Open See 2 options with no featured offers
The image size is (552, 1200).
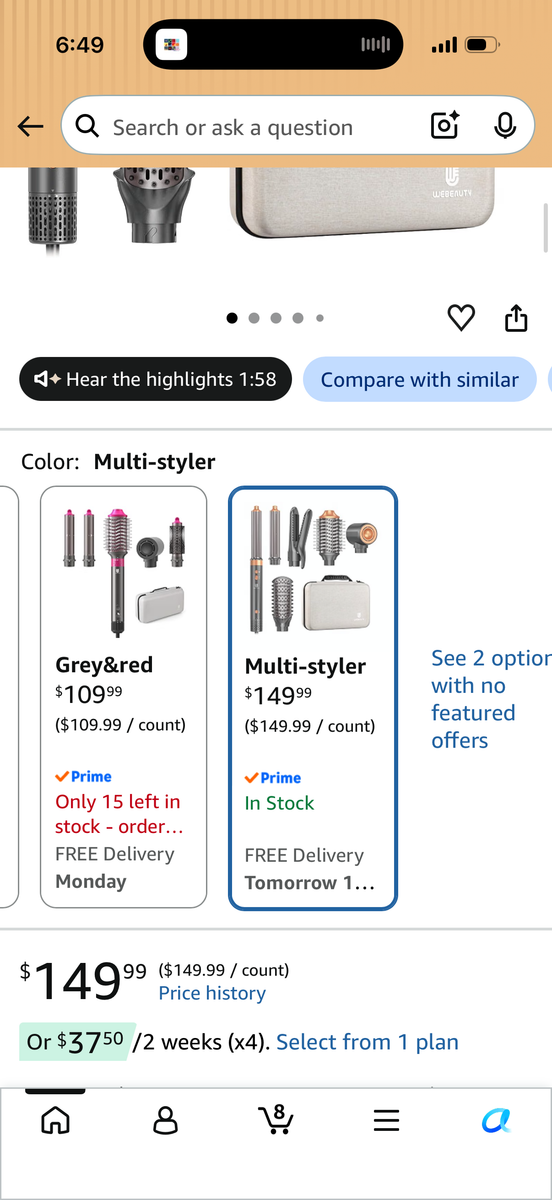point(491,699)
